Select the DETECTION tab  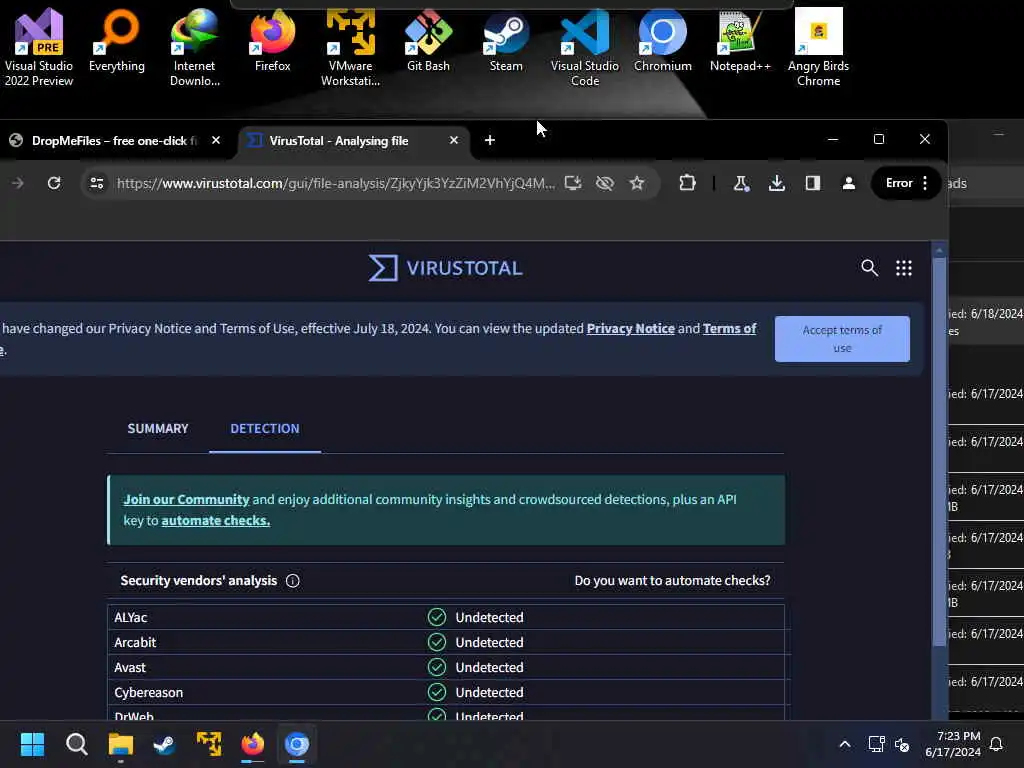click(x=264, y=428)
